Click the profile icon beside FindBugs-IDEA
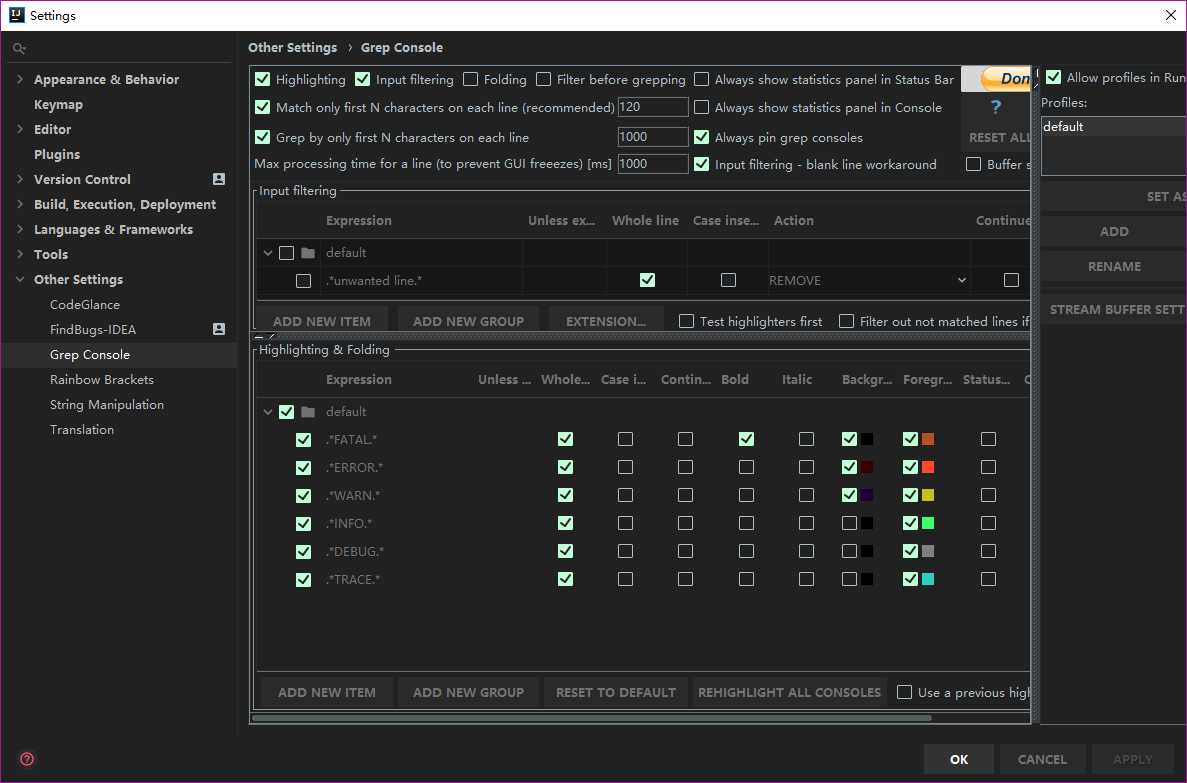Screen dimensions: 1187x783 point(219,329)
